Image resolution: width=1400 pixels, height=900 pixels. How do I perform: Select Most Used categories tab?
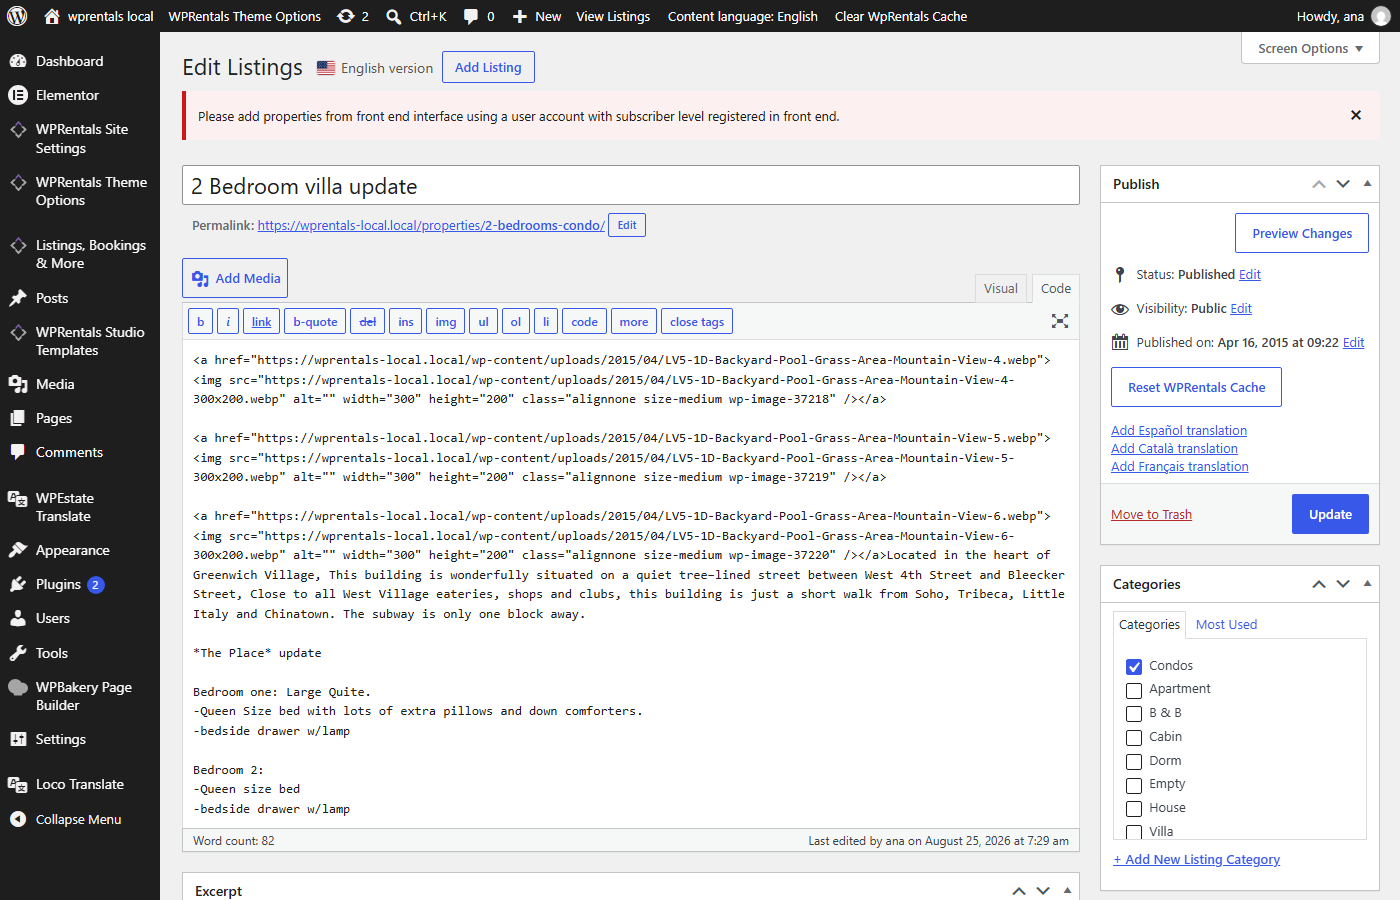(1226, 624)
